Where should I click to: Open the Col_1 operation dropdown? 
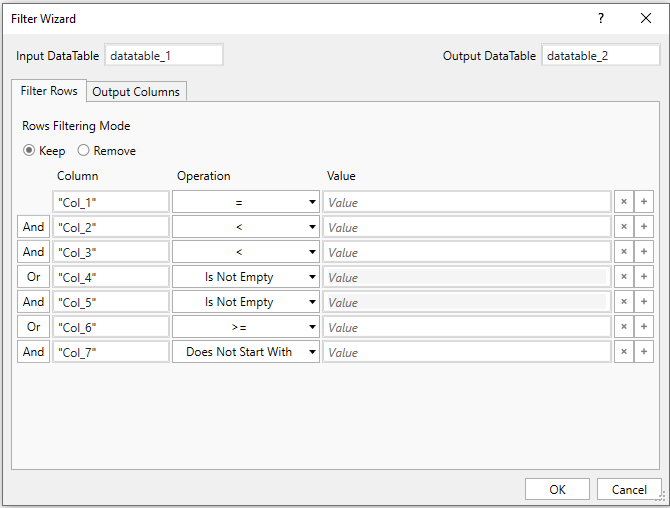tap(245, 202)
